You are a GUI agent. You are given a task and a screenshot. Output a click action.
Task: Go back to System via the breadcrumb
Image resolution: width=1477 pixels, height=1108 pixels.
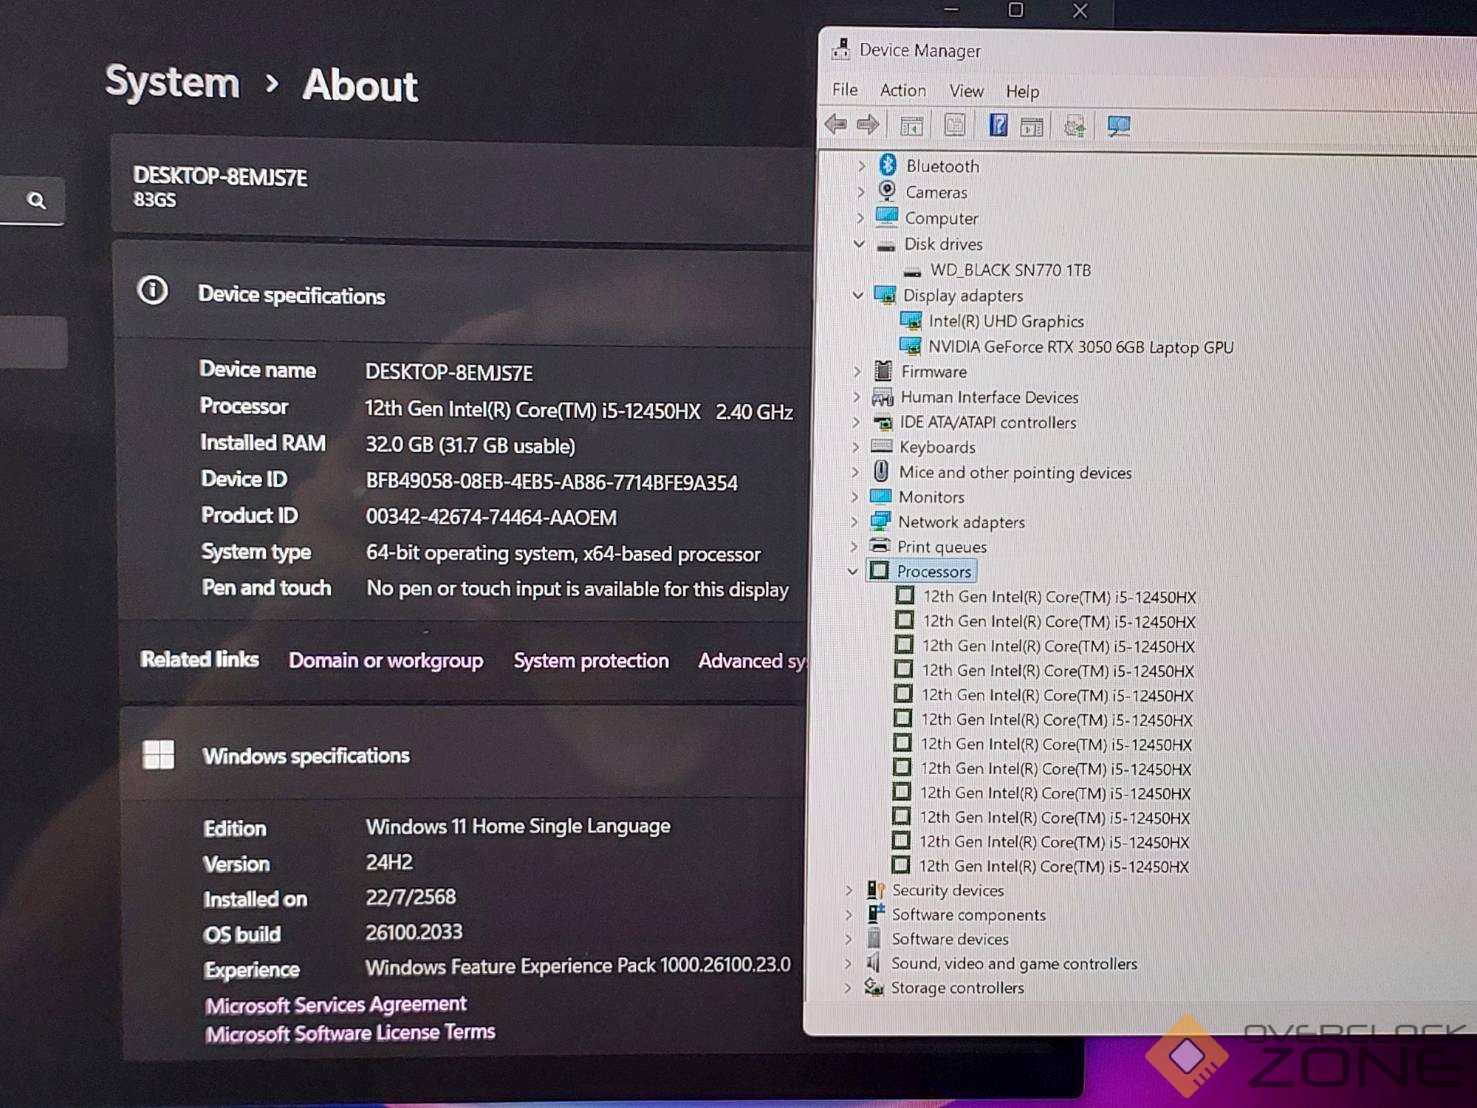172,82
